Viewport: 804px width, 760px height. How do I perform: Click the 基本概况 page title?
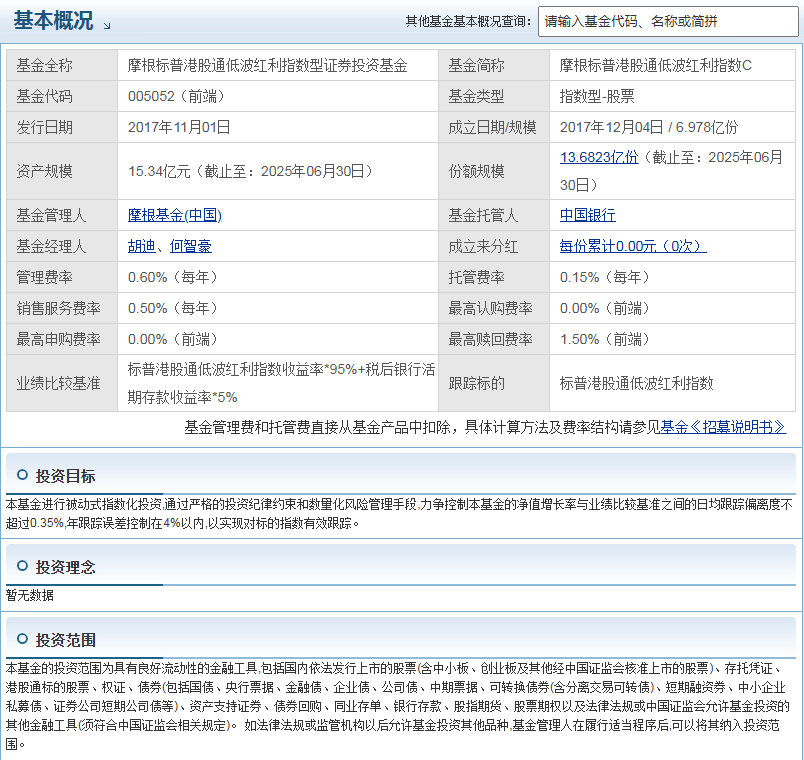pos(53,21)
